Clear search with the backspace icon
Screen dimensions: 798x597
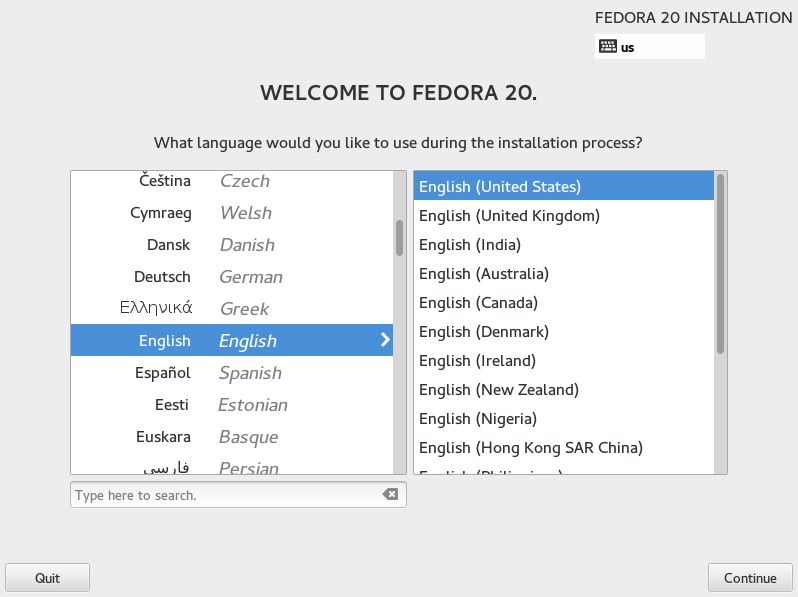pos(390,494)
